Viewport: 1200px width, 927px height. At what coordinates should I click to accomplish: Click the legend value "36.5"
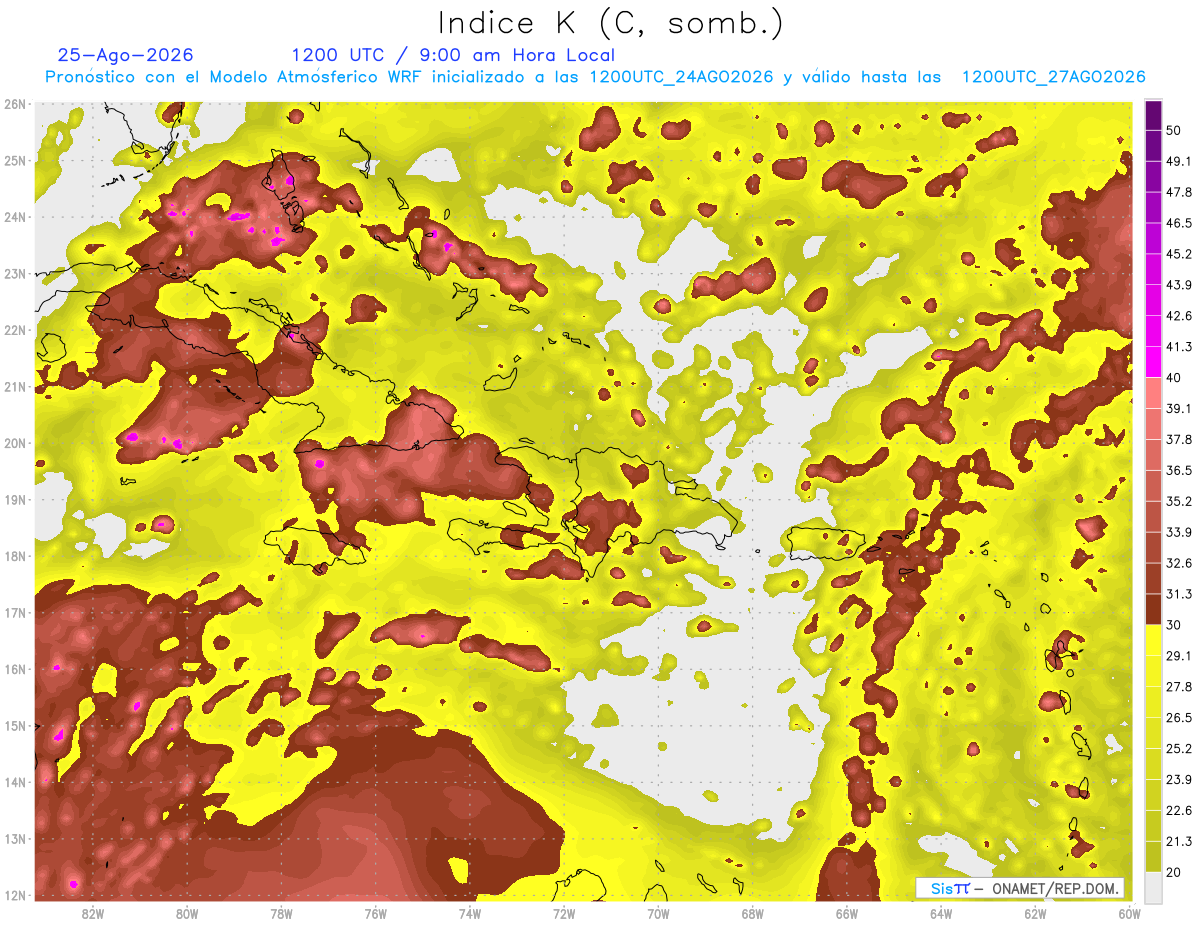1179,470
